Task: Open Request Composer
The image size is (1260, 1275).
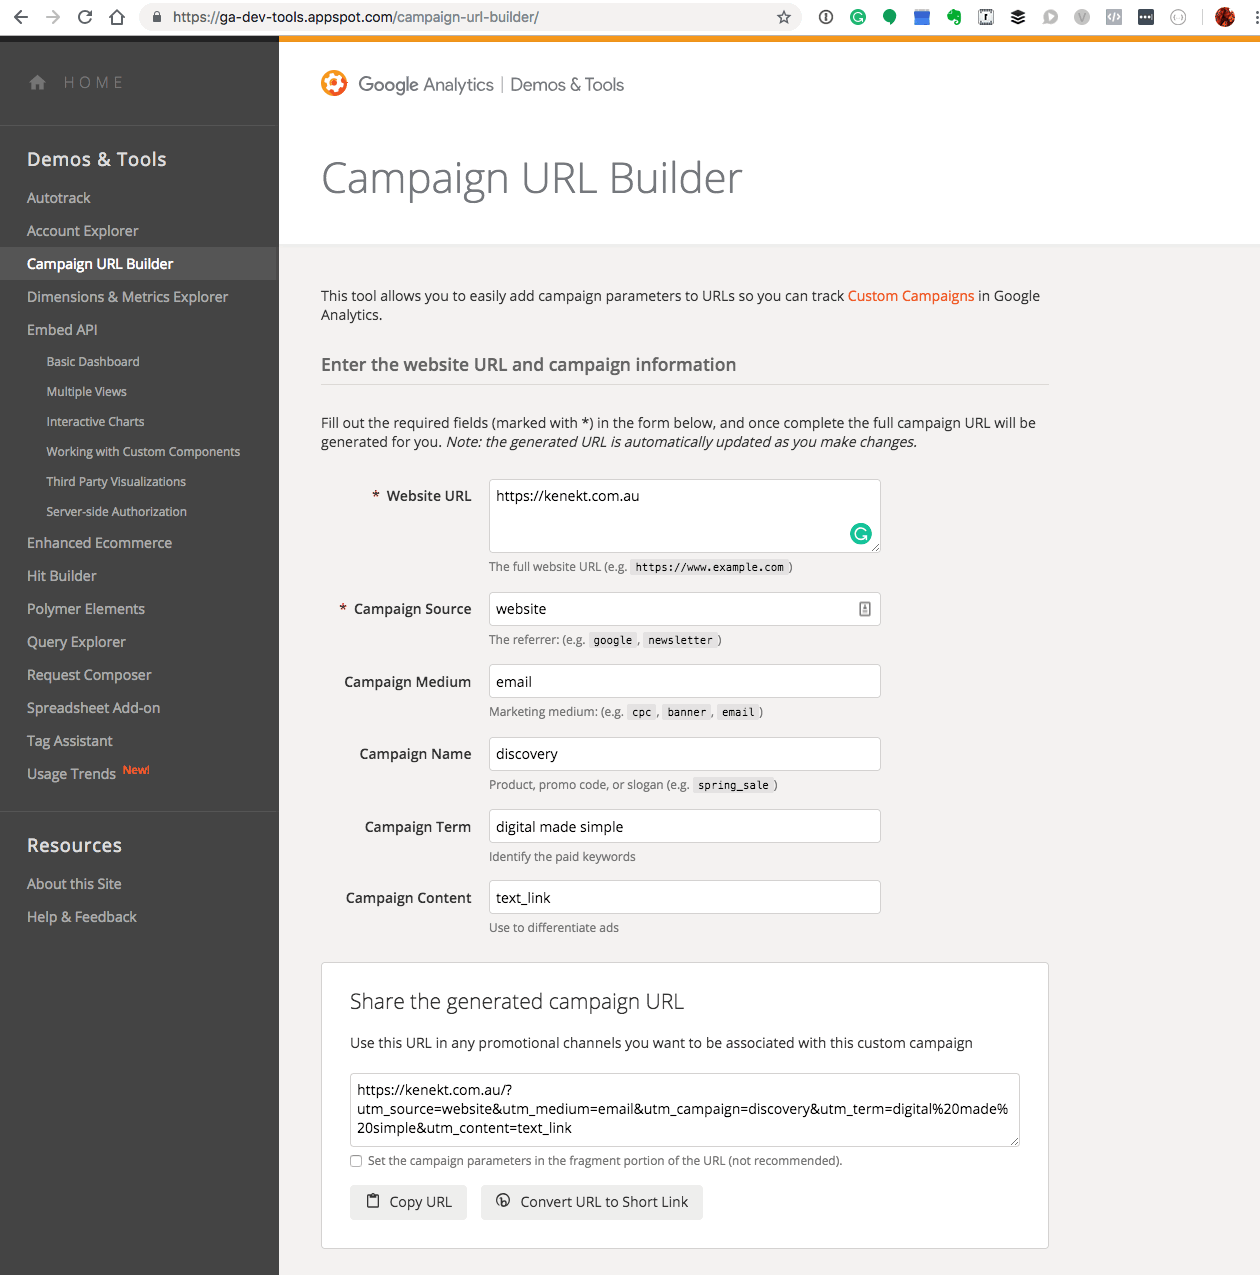Action: [89, 675]
